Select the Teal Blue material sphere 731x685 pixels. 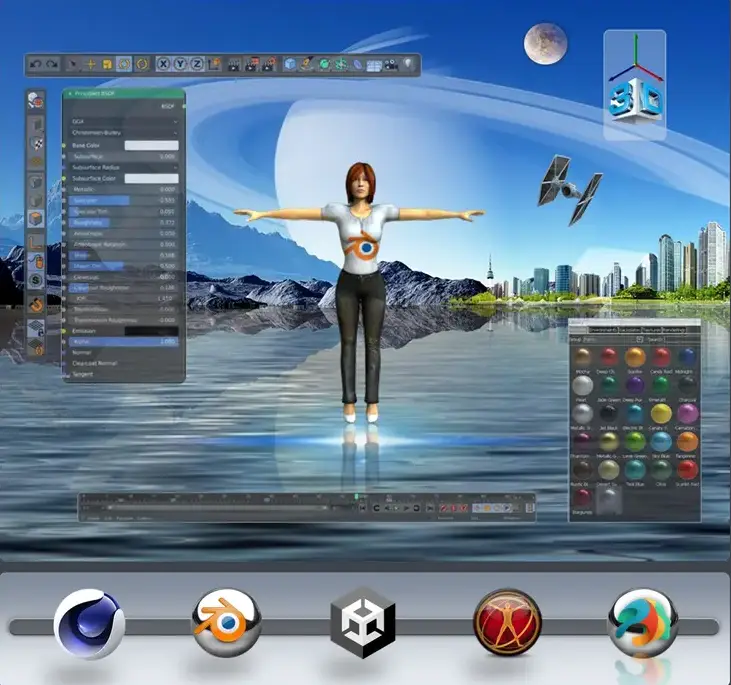[x=634, y=470]
